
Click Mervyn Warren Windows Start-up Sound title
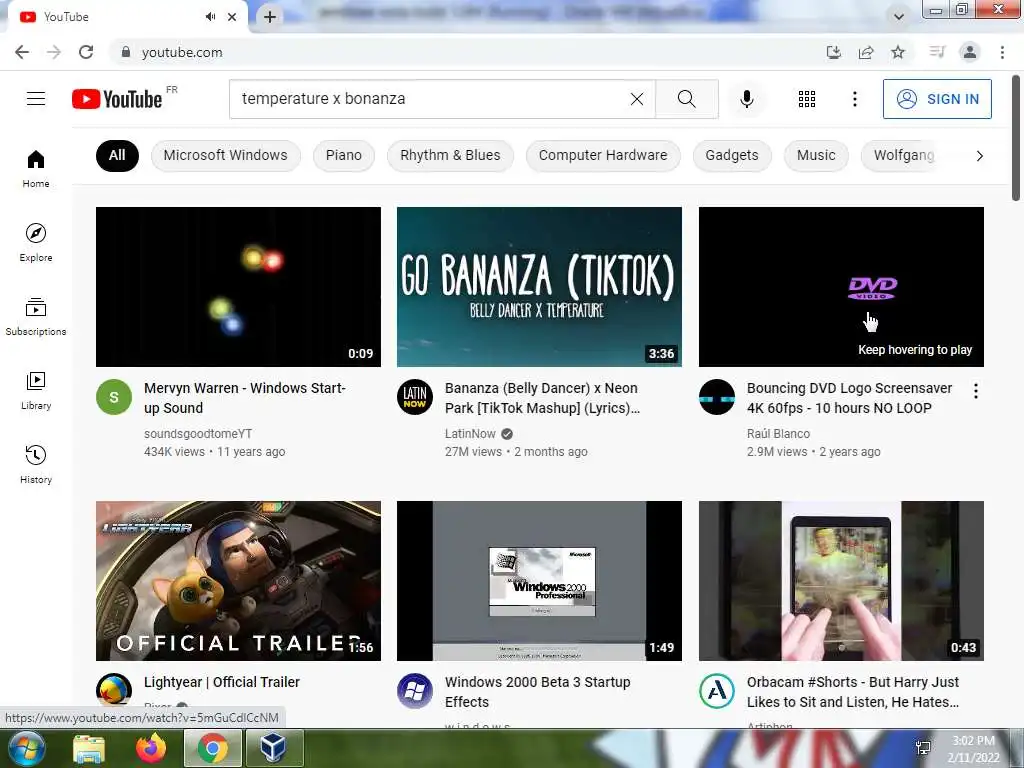(245, 398)
